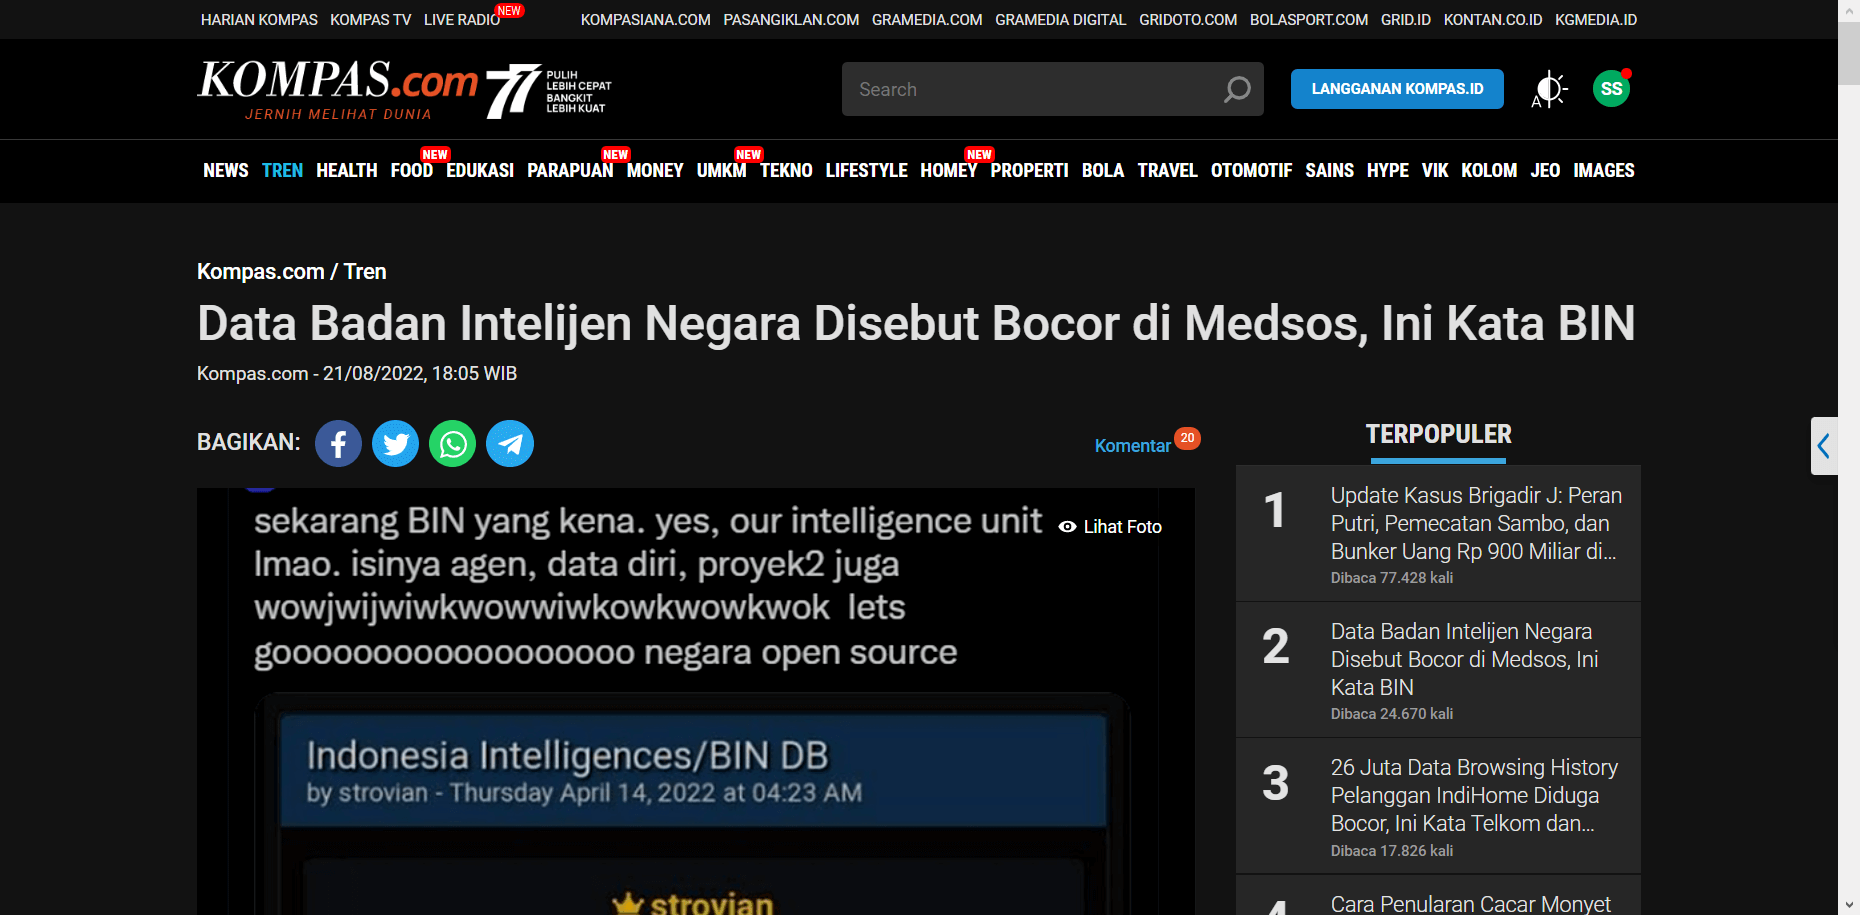Image resolution: width=1860 pixels, height=915 pixels.
Task: Visit Gridoto.com link
Action: click(1188, 20)
